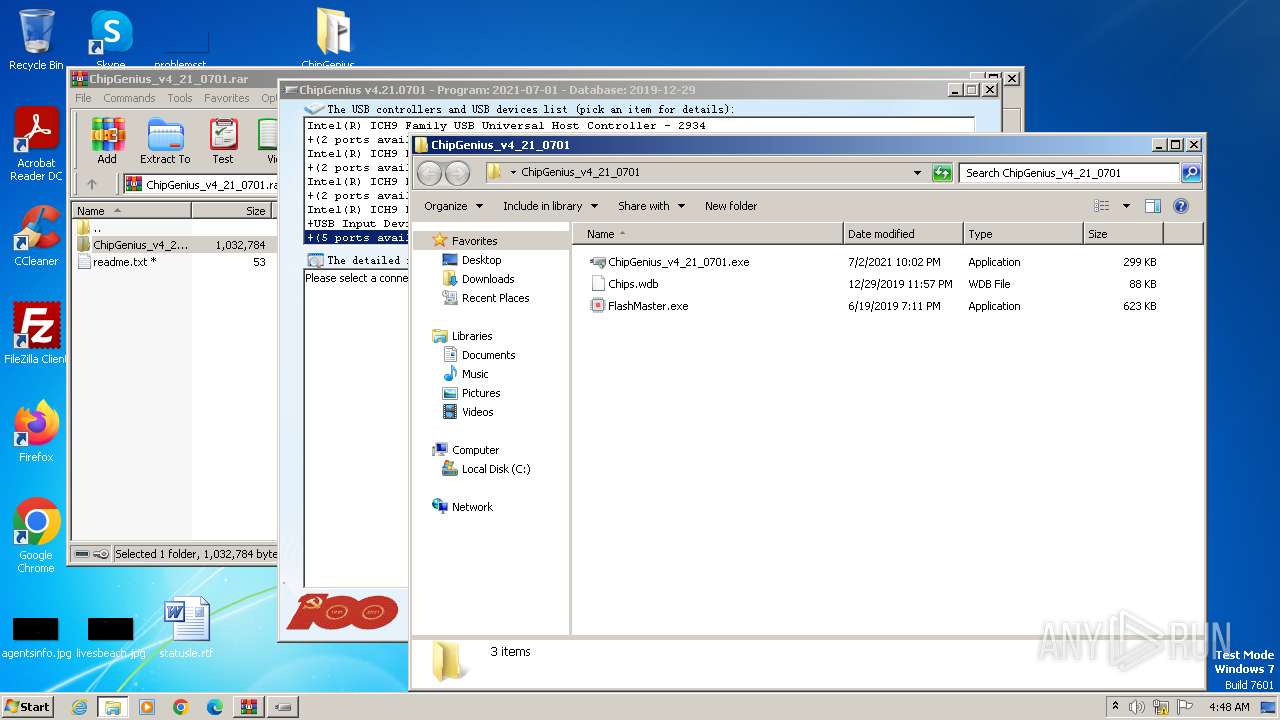This screenshot has width=1280, height=720.
Task: Open Pictures library in tree
Action: (470, 393)
